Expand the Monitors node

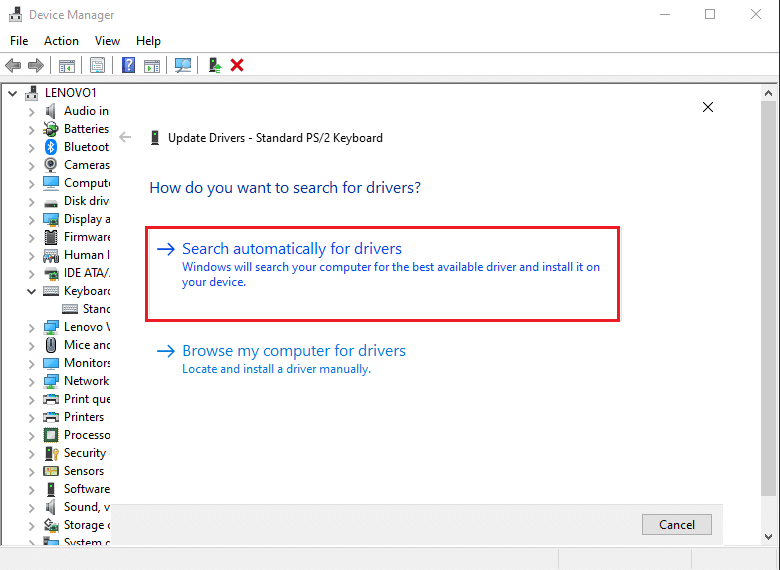coord(31,364)
